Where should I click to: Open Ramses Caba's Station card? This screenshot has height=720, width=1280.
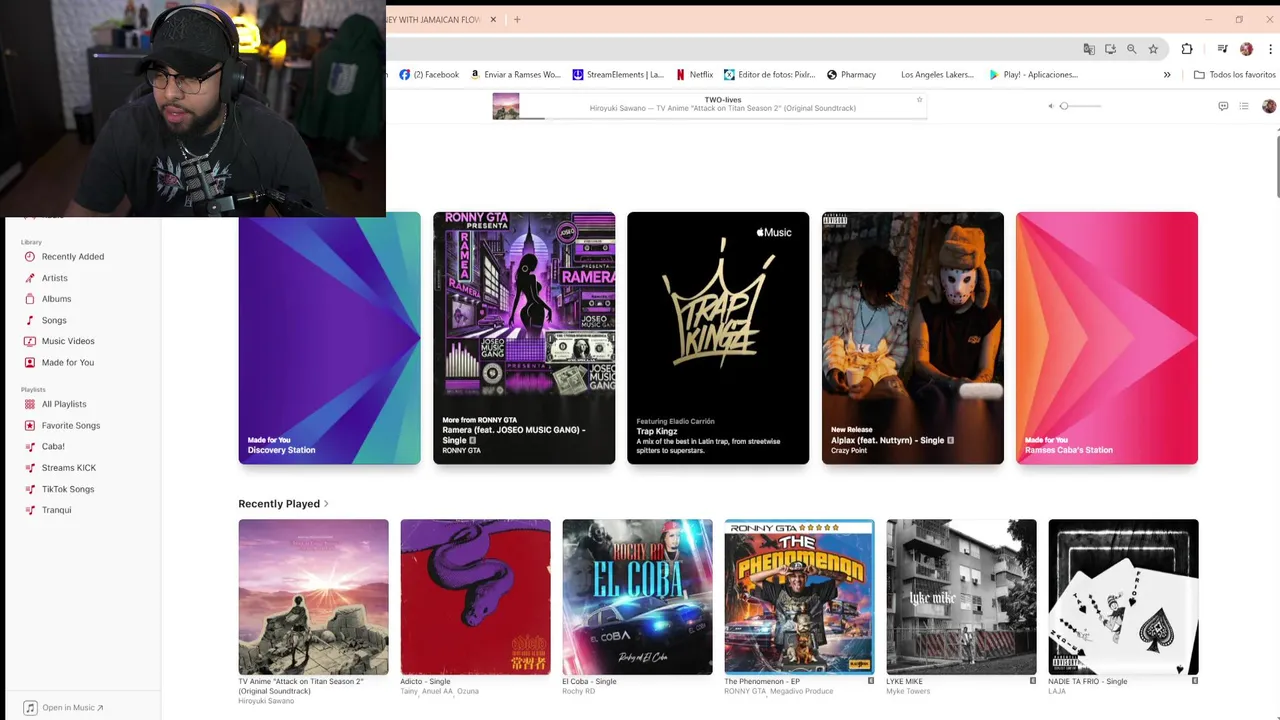tap(1107, 338)
